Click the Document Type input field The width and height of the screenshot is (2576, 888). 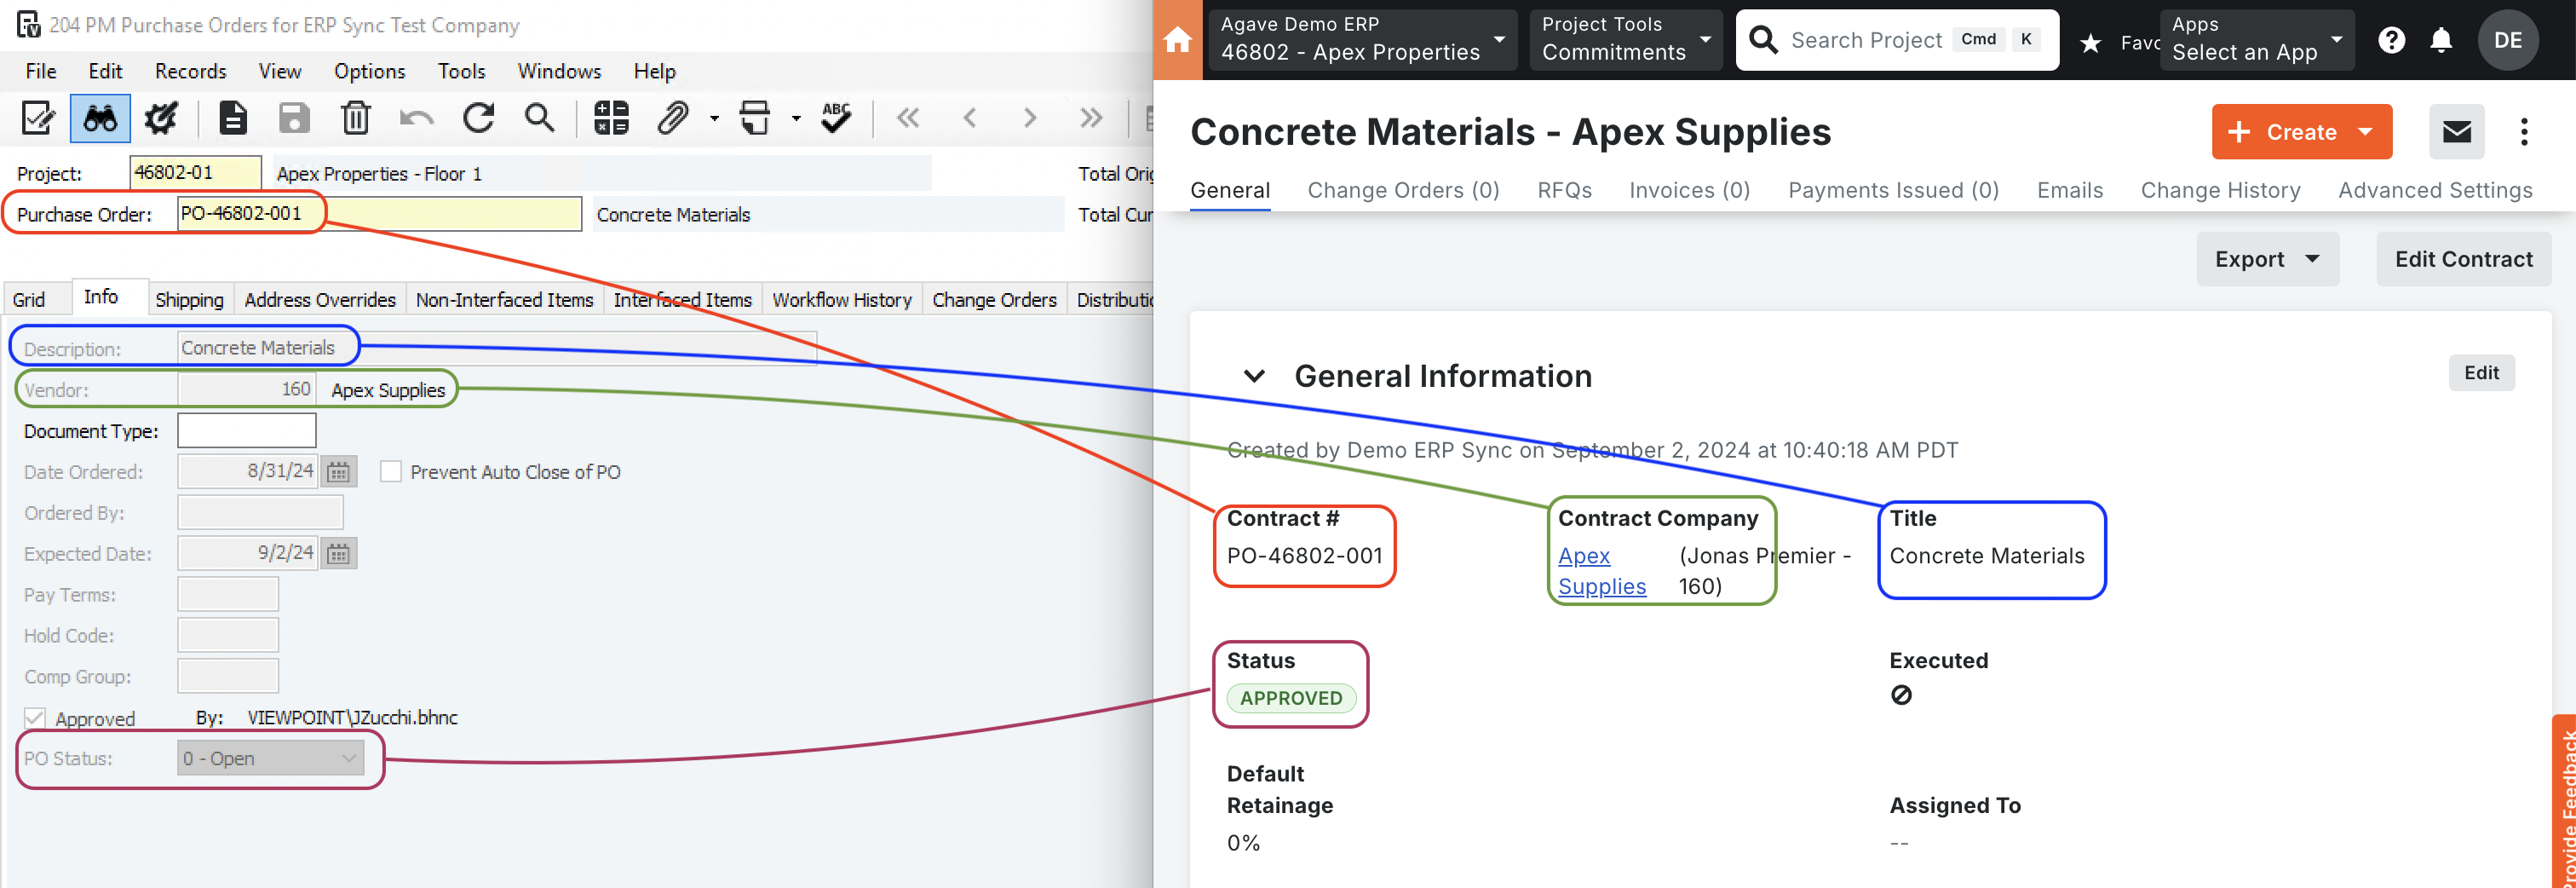247,431
